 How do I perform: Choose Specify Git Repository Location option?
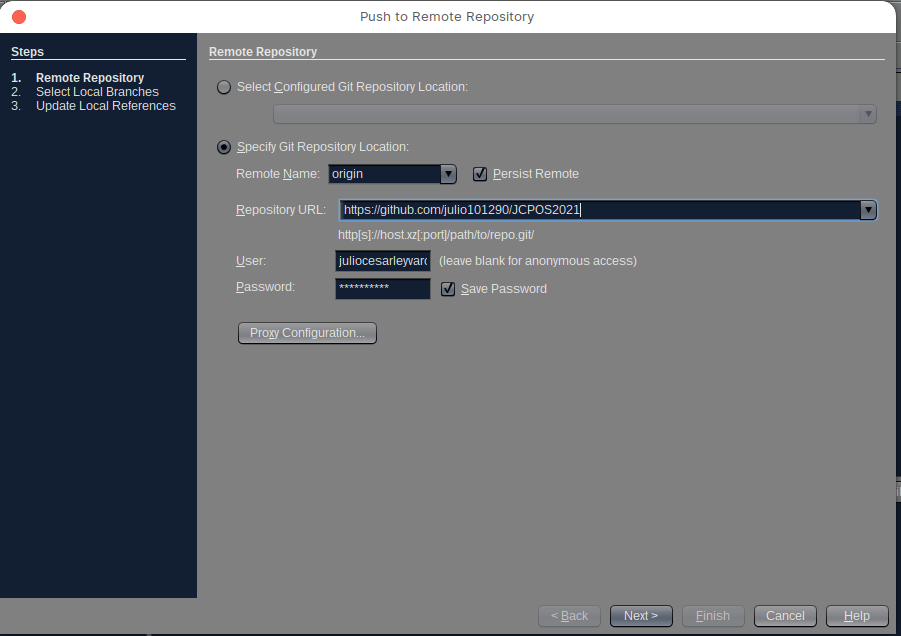click(x=224, y=147)
